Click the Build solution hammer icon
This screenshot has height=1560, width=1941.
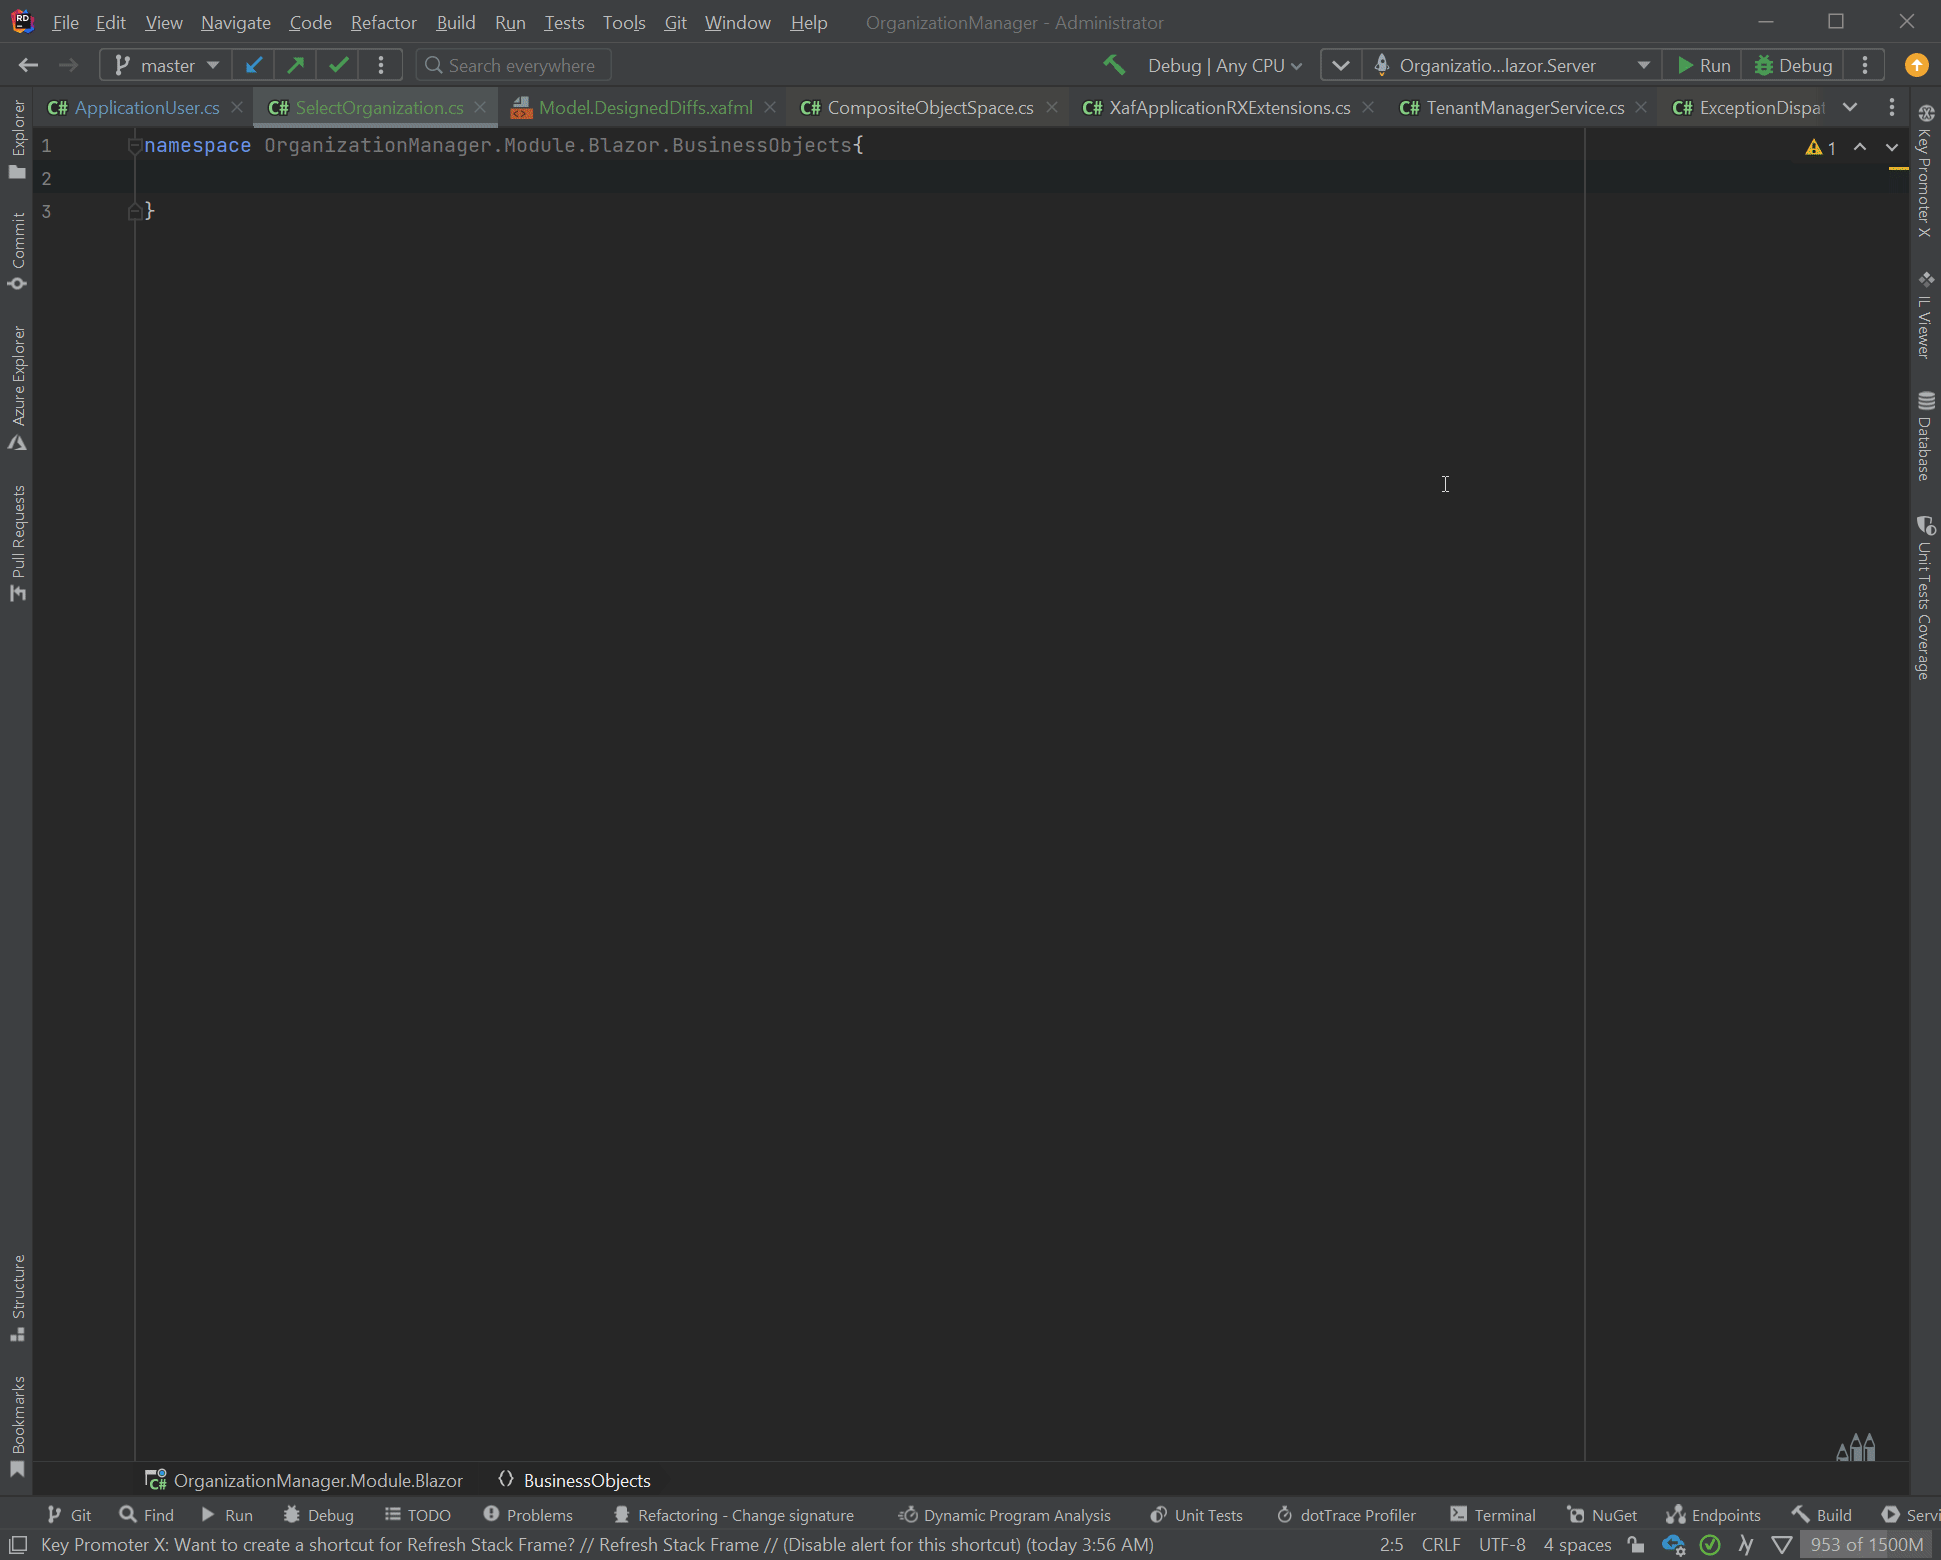(1114, 65)
